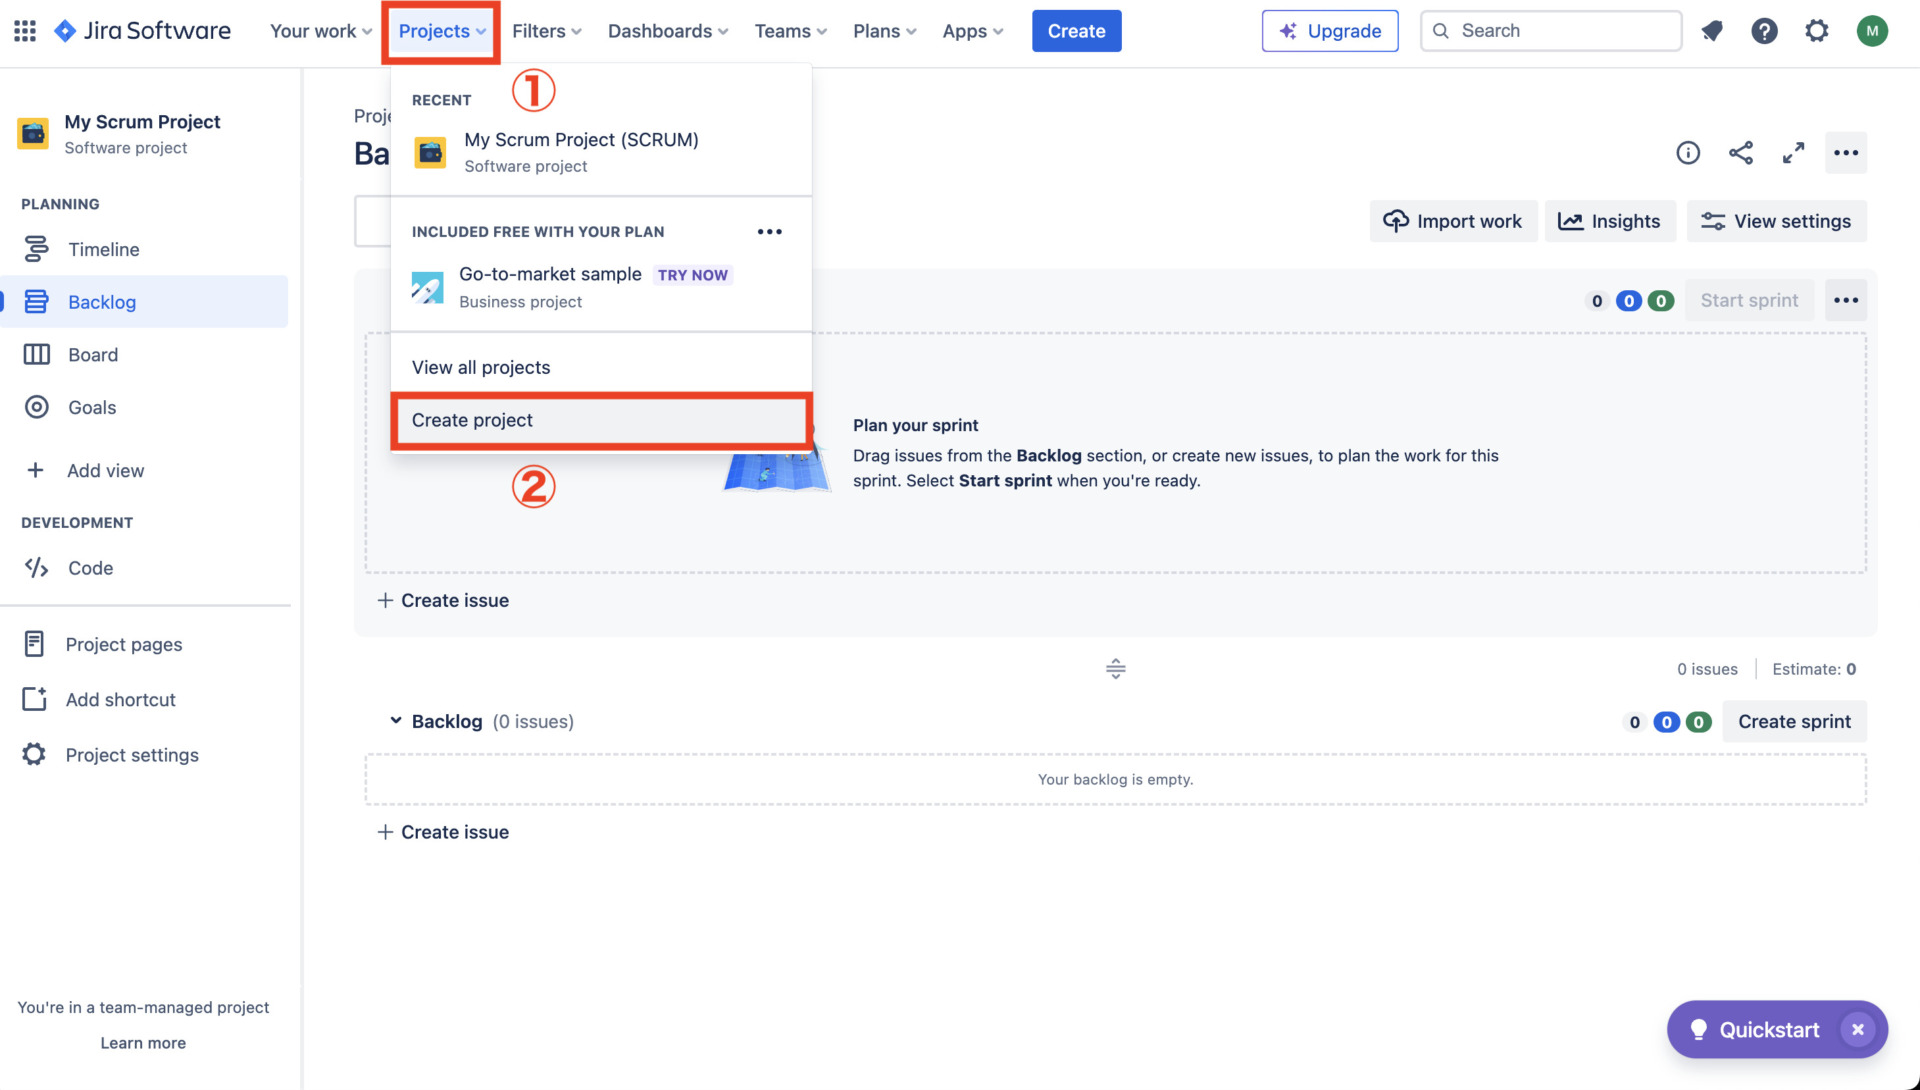
Task: Open Insights for the sprint
Action: [x=1610, y=221]
